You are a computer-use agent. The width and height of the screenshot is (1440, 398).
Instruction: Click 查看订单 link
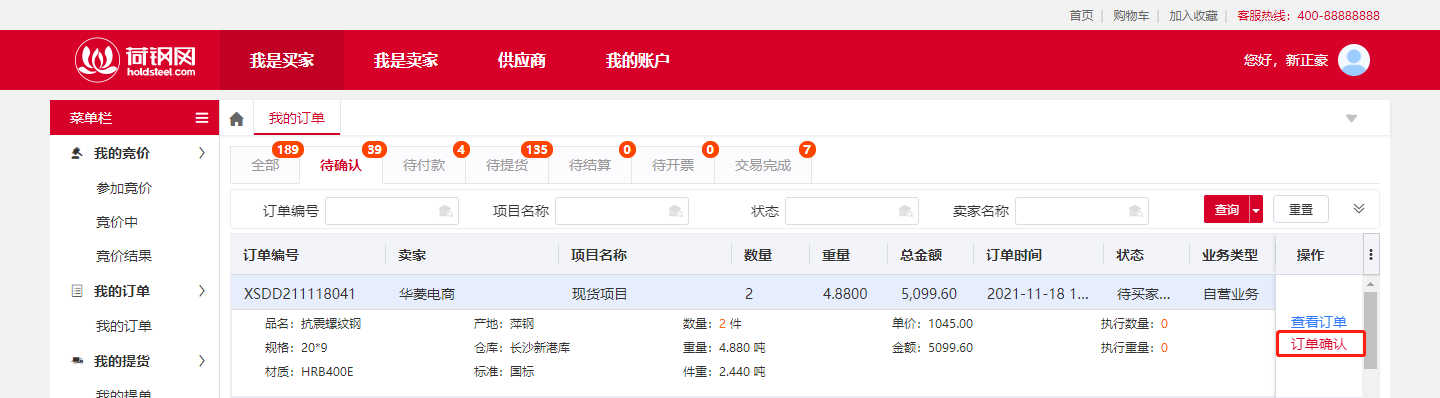(1318, 322)
